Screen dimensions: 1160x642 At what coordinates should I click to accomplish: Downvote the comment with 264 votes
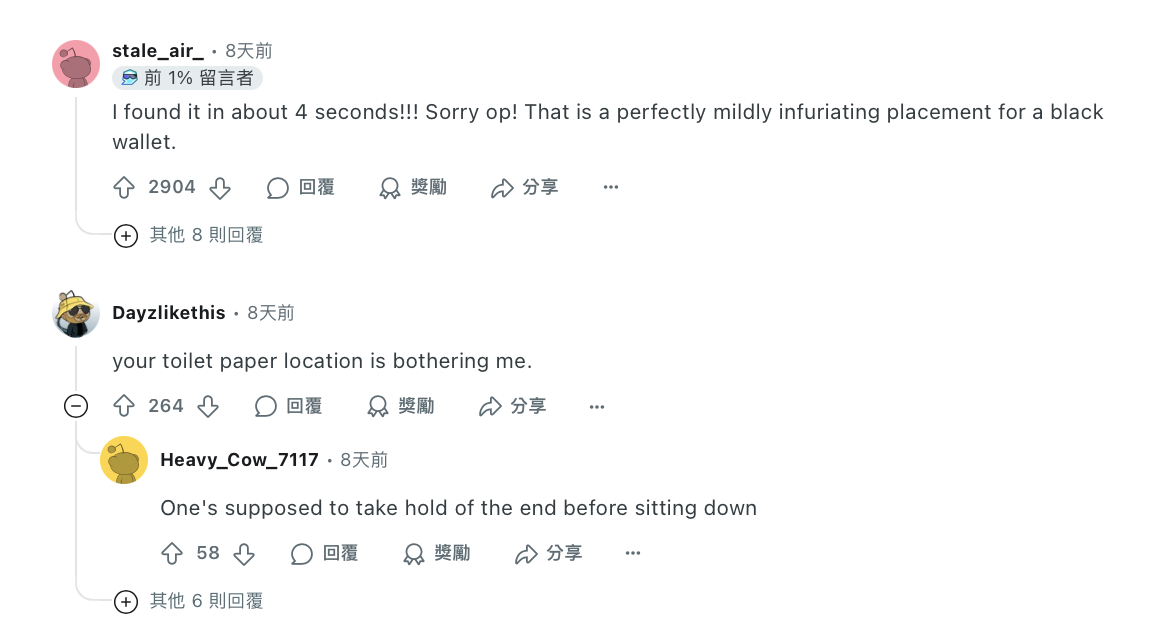click(208, 406)
